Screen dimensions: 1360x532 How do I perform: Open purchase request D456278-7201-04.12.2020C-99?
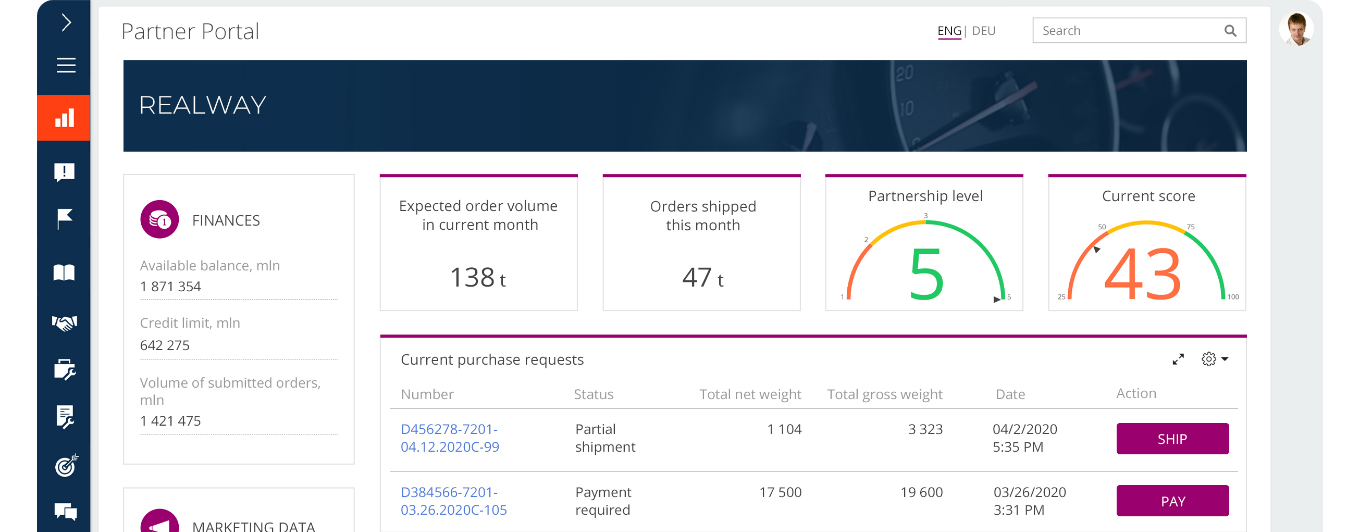[449, 438]
